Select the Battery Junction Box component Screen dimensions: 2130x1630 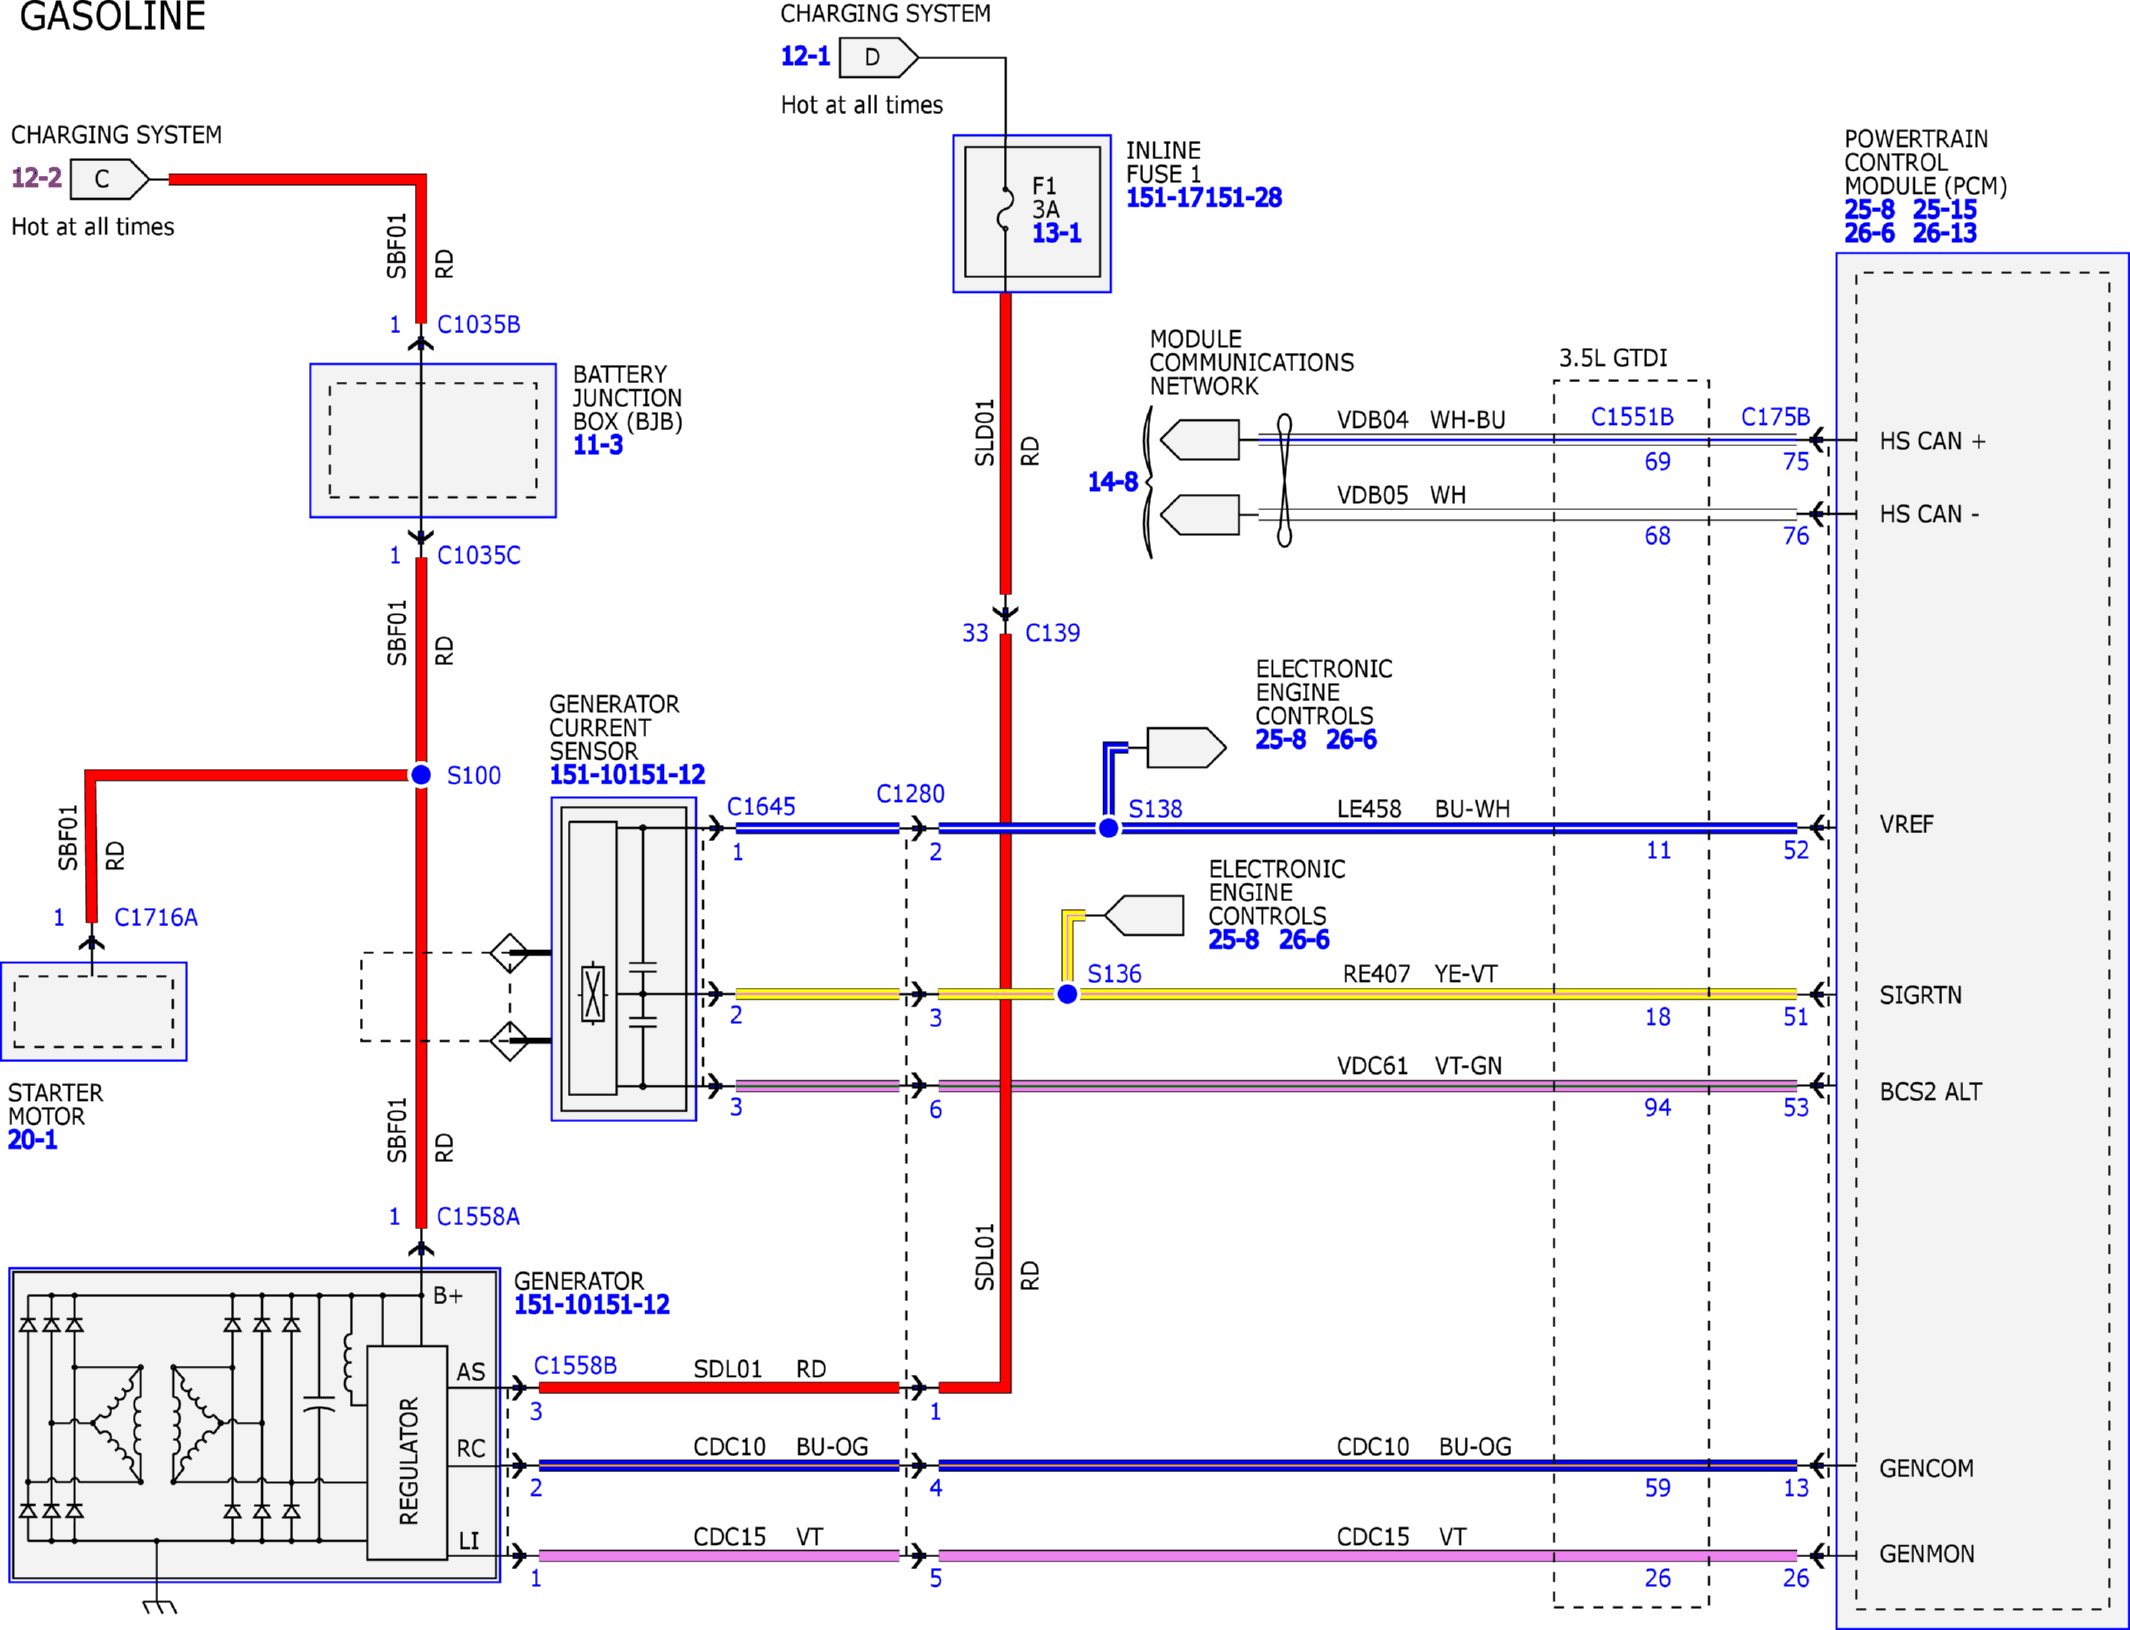tap(432, 440)
